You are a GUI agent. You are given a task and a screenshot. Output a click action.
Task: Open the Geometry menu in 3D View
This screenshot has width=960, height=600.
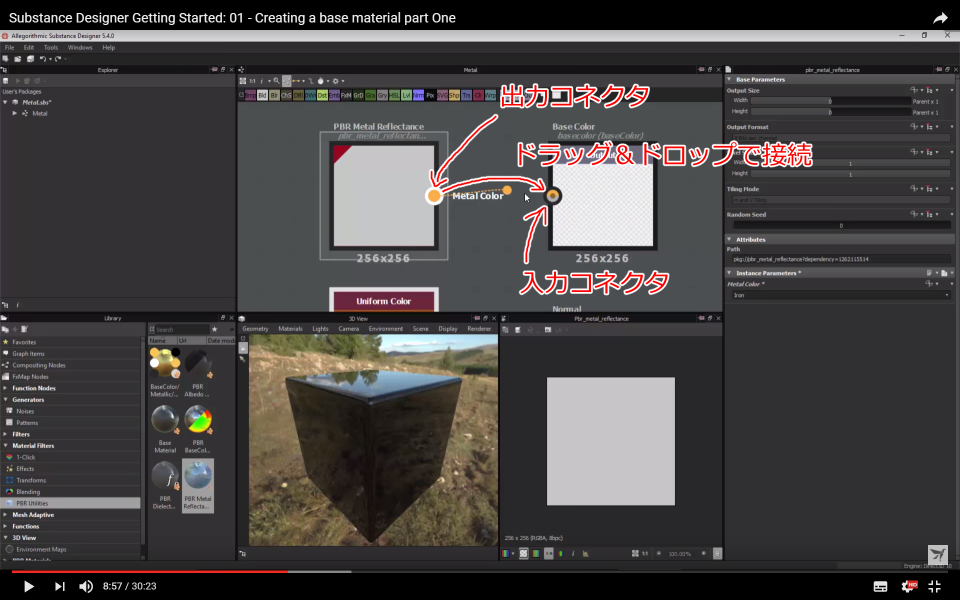pyautogui.click(x=255, y=329)
